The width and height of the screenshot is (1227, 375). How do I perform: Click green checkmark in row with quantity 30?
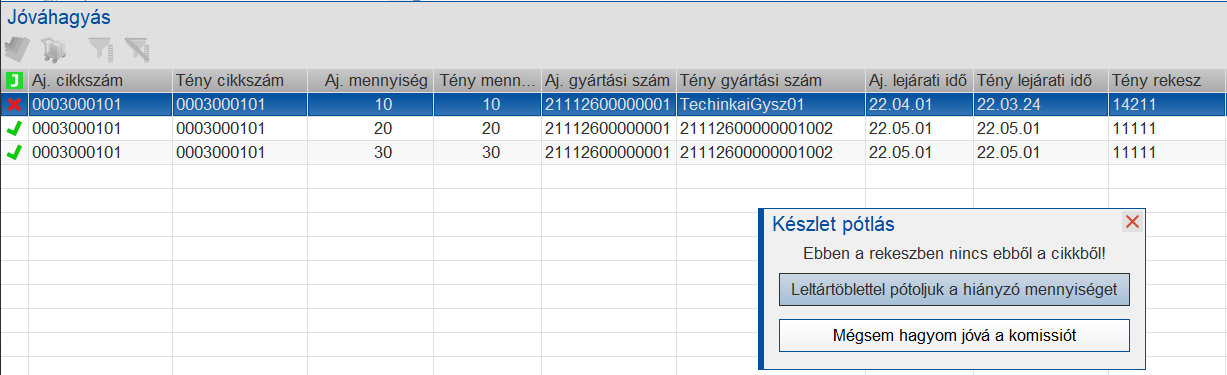(x=14, y=153)
